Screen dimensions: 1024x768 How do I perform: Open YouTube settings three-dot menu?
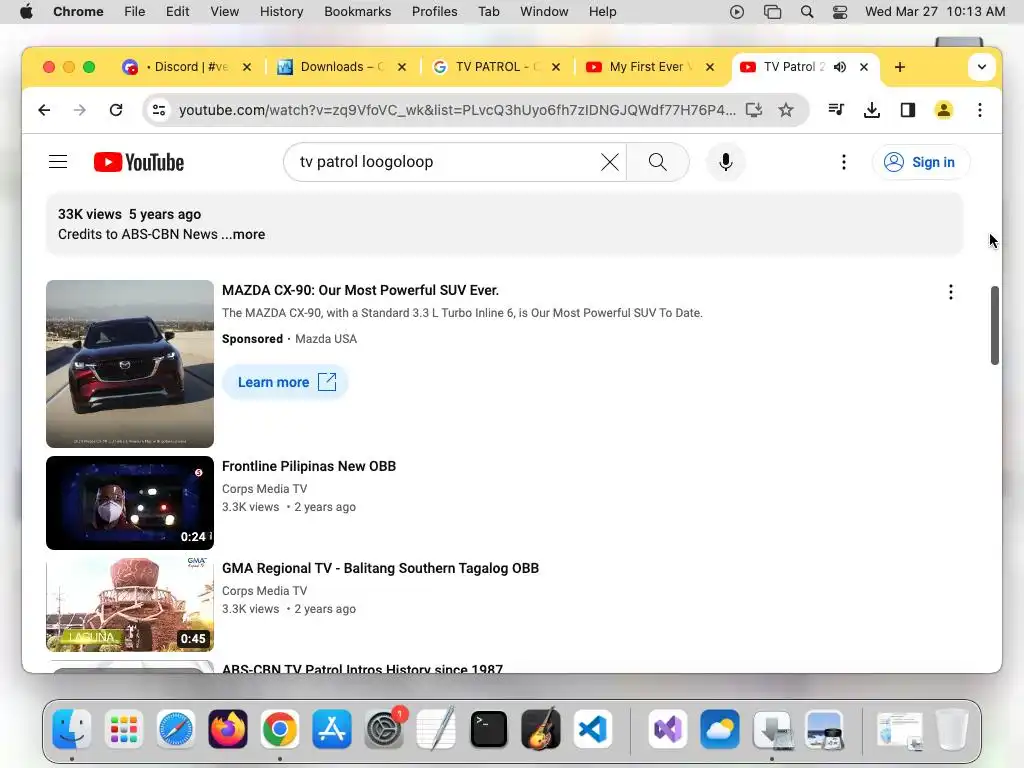coord(844,162)
